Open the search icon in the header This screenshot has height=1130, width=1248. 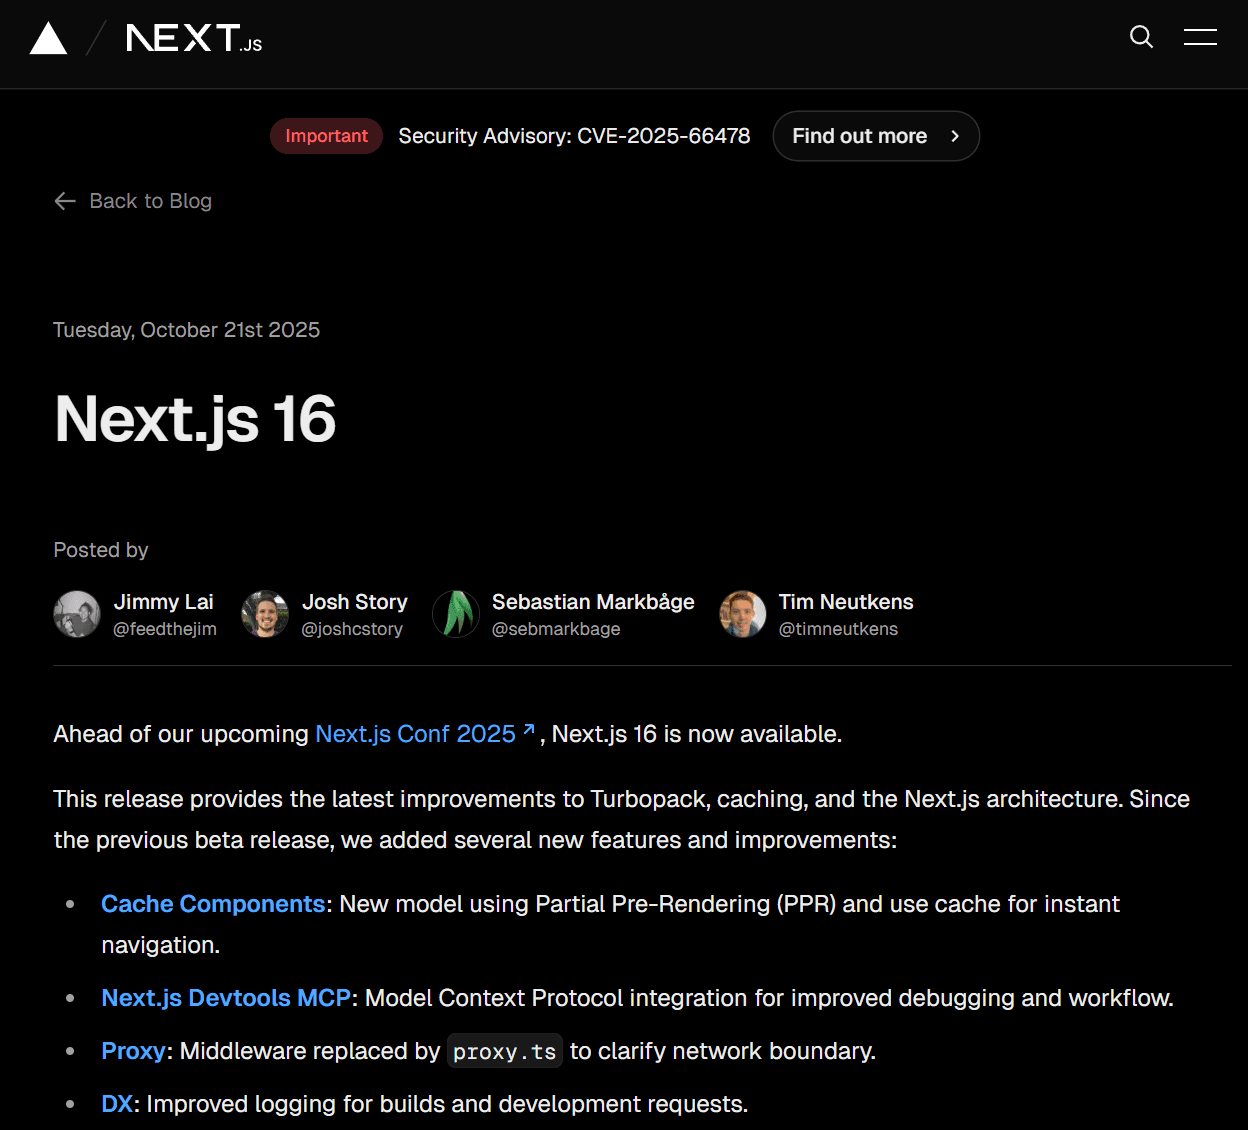tap(1140, 37)
